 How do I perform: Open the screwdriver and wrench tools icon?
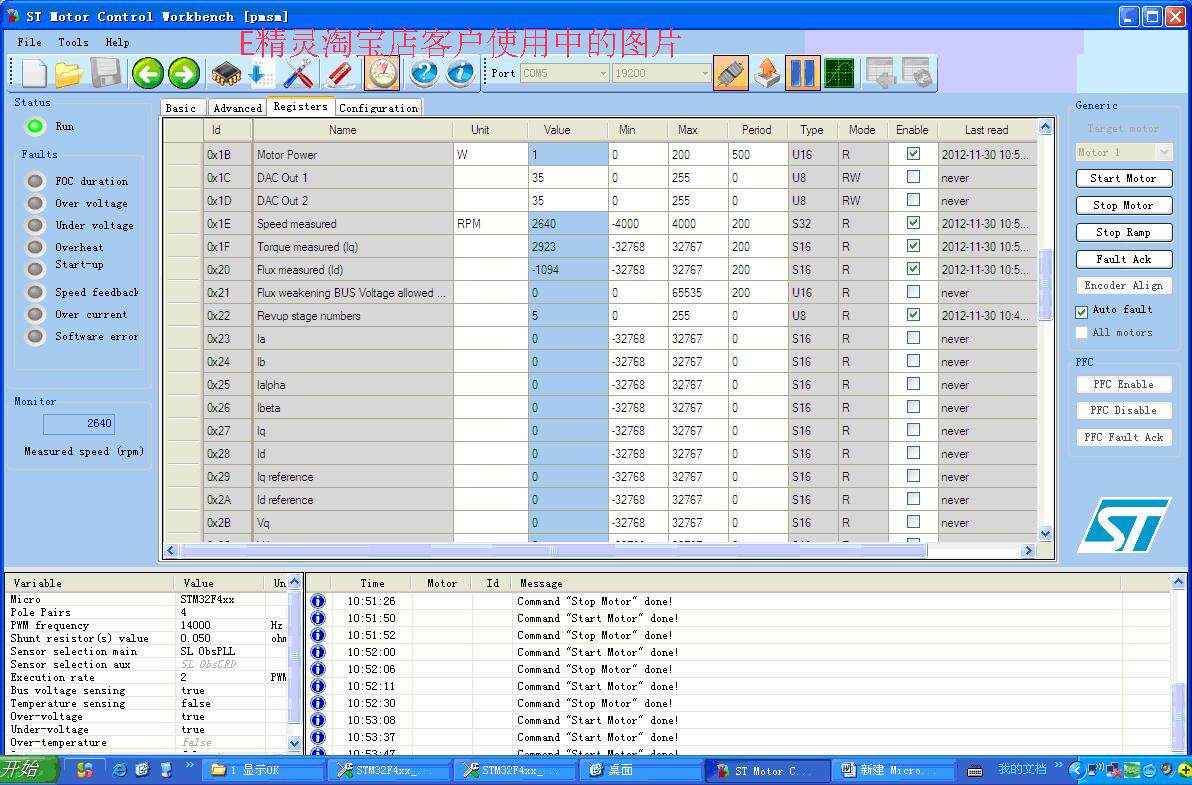(x=300, y=74)
